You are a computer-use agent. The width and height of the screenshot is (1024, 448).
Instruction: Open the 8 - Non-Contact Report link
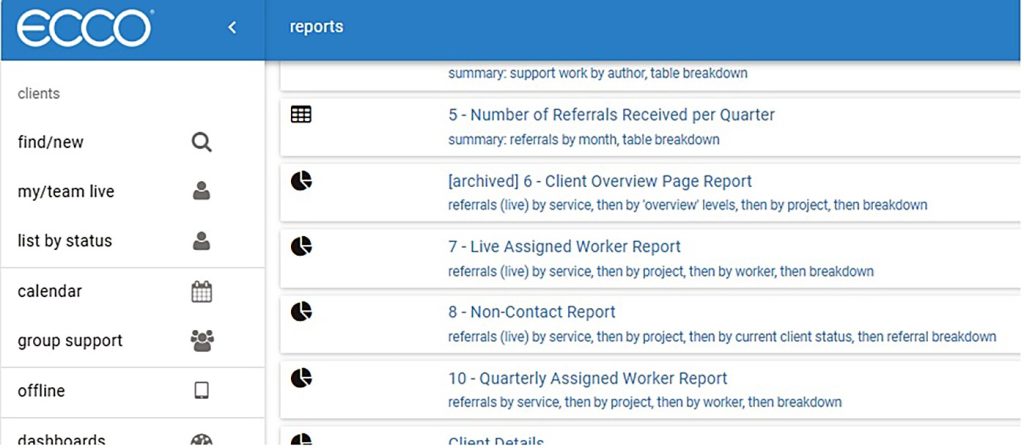point(531,312)
